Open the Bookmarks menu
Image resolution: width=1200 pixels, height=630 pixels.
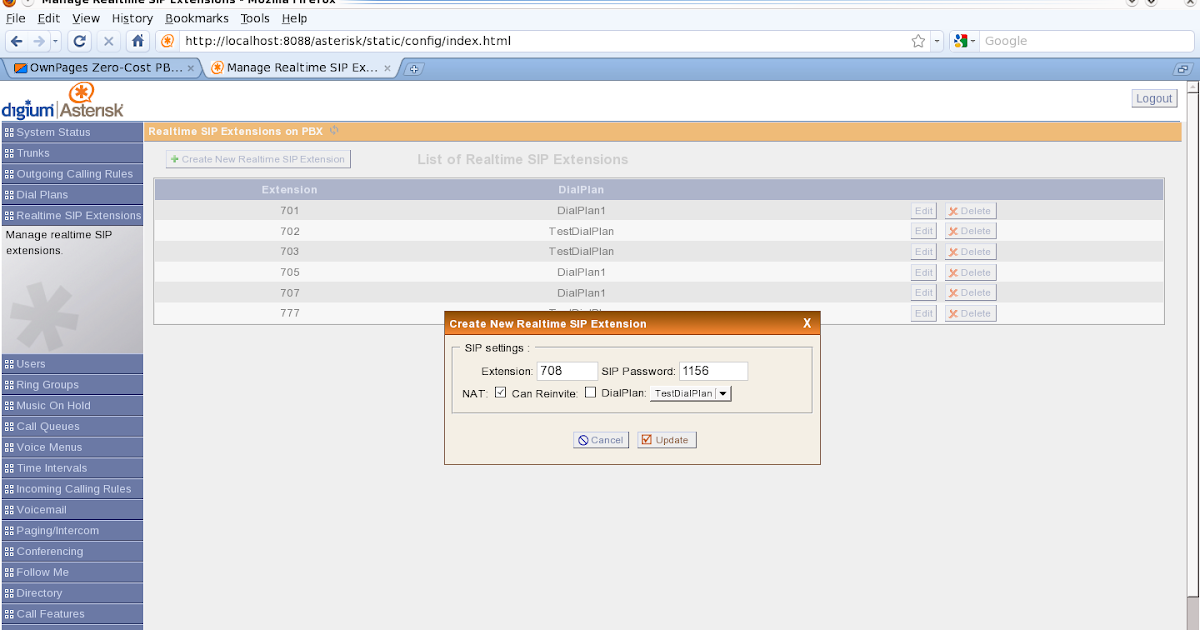coord(196,18)
